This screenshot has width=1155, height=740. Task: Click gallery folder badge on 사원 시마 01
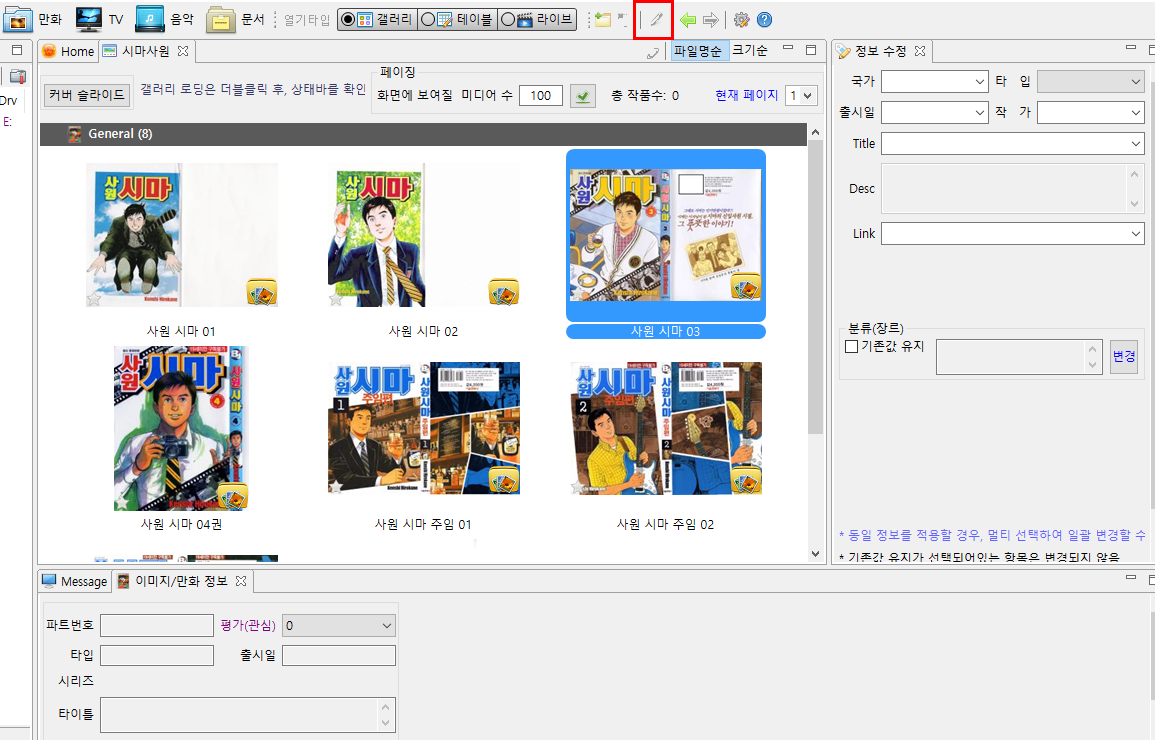(x=261, y=292)
